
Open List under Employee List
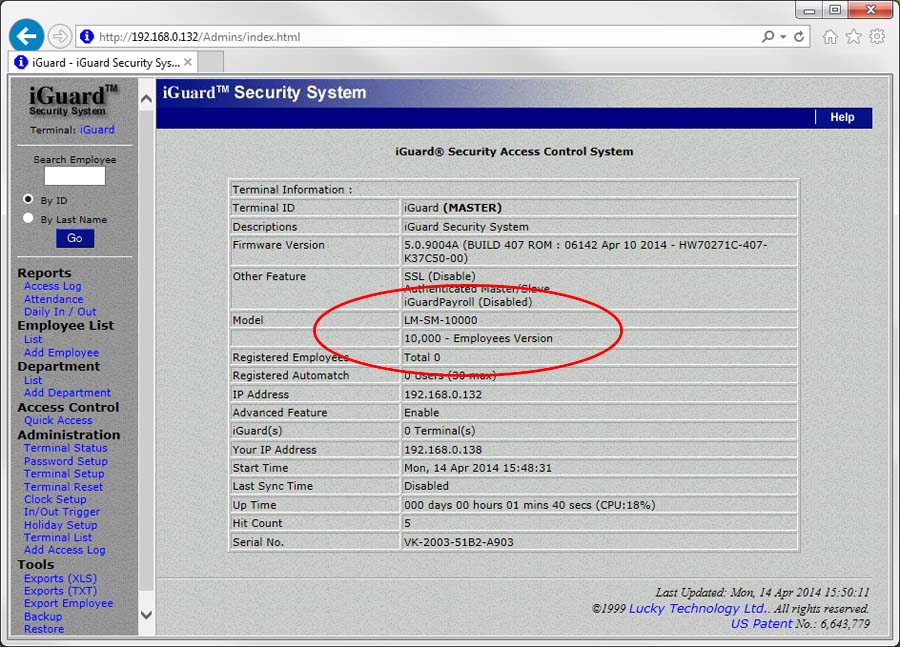coord(33,339)
